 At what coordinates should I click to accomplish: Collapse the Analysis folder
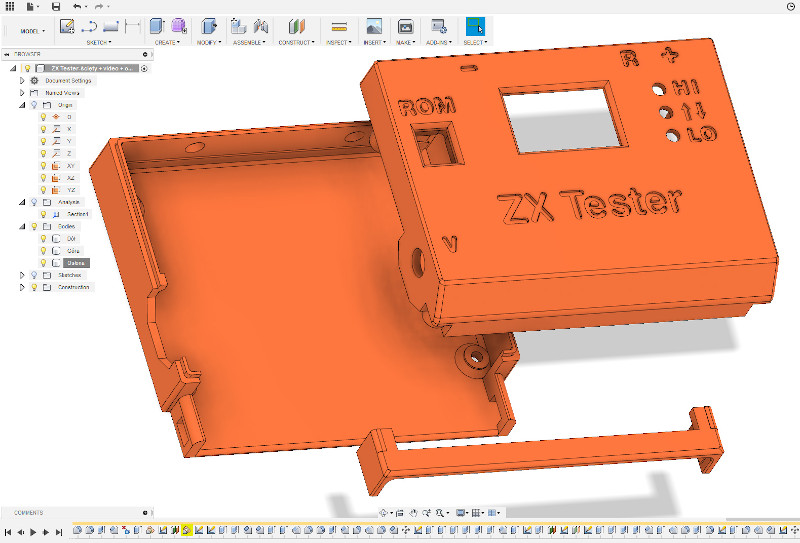click(22, 202)
